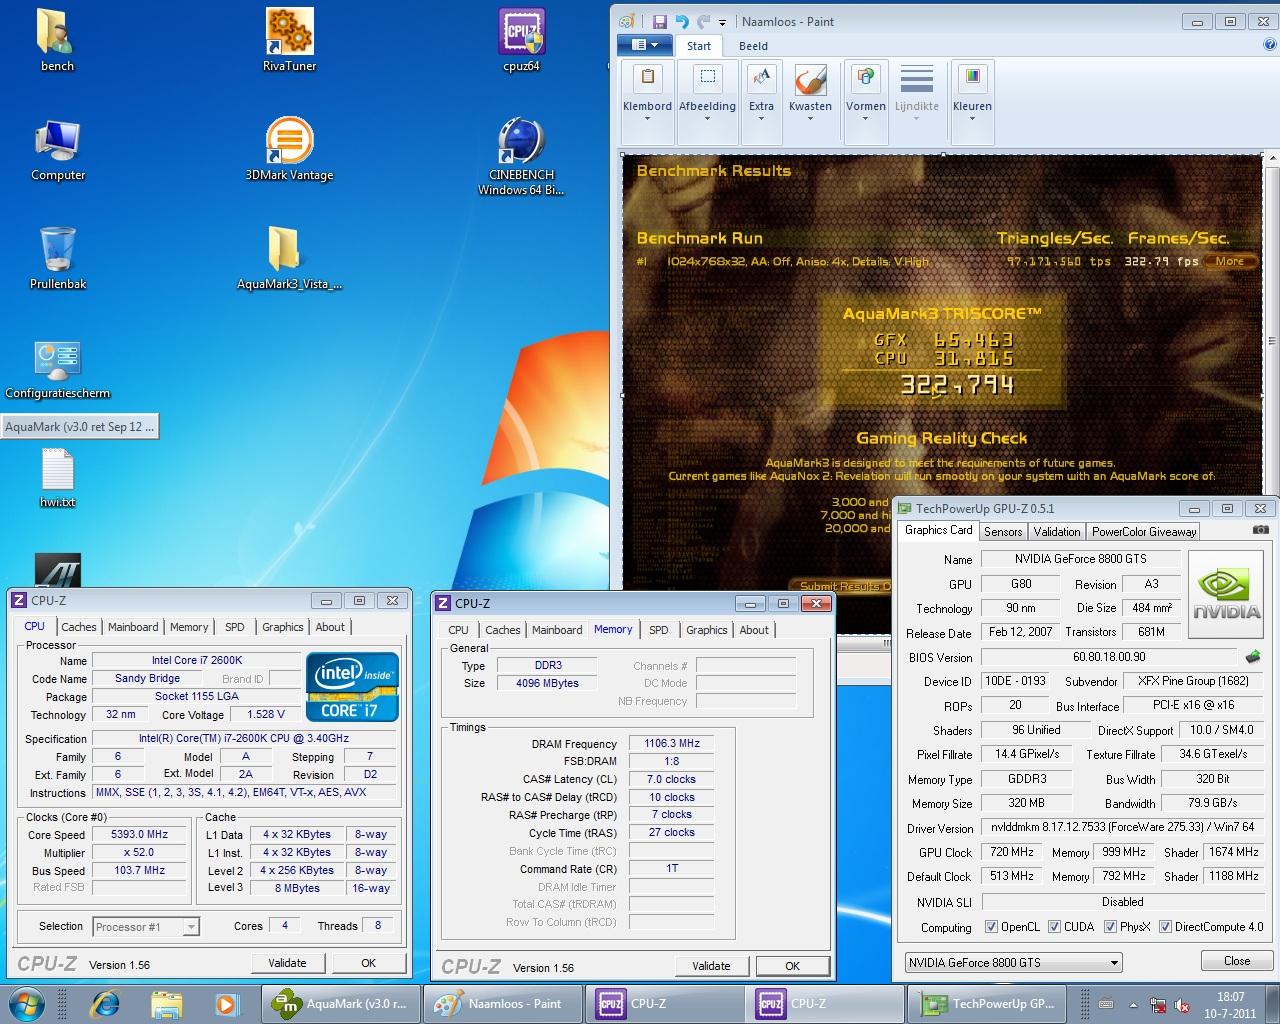
Task: Open the About tab in left CPU-Z window
Action: point(330,627)
